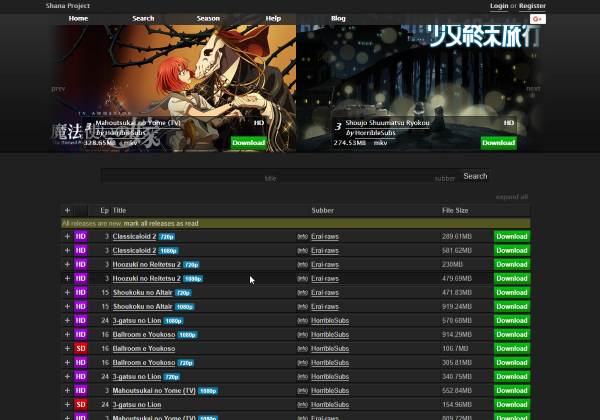Click Shana Project site title
Viewport: 600px width, 420px height.
(68, 6)
